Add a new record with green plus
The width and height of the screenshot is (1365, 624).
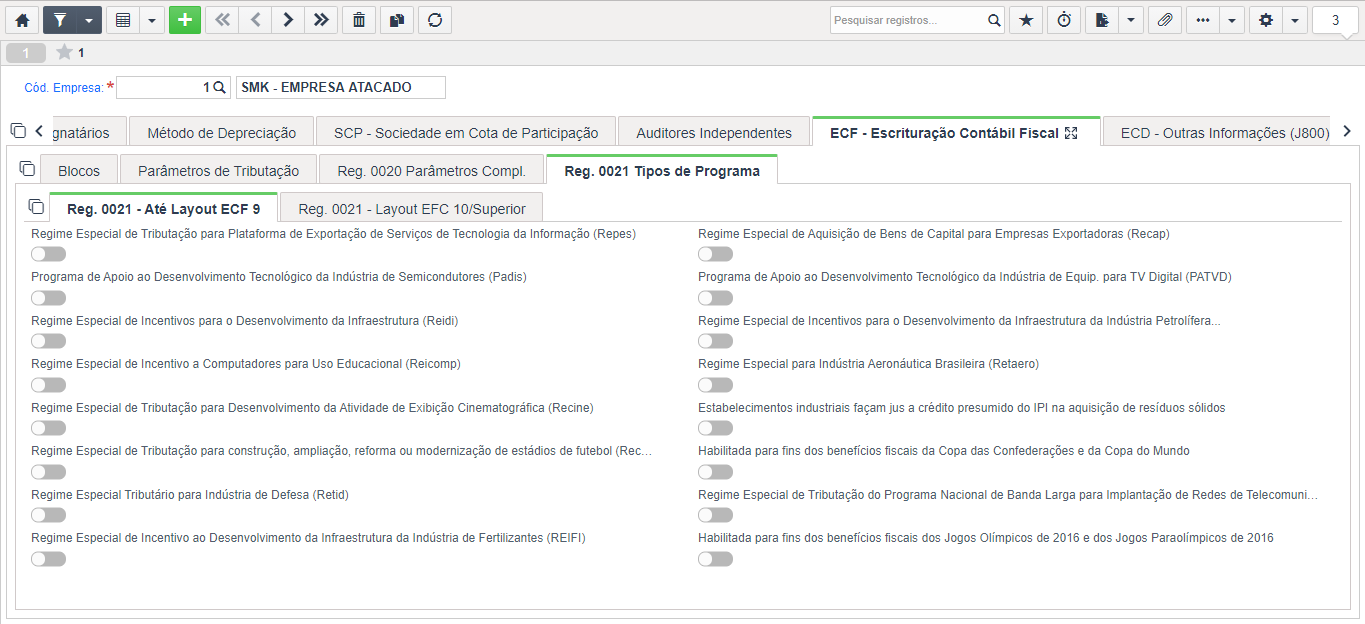coord(185,20)
